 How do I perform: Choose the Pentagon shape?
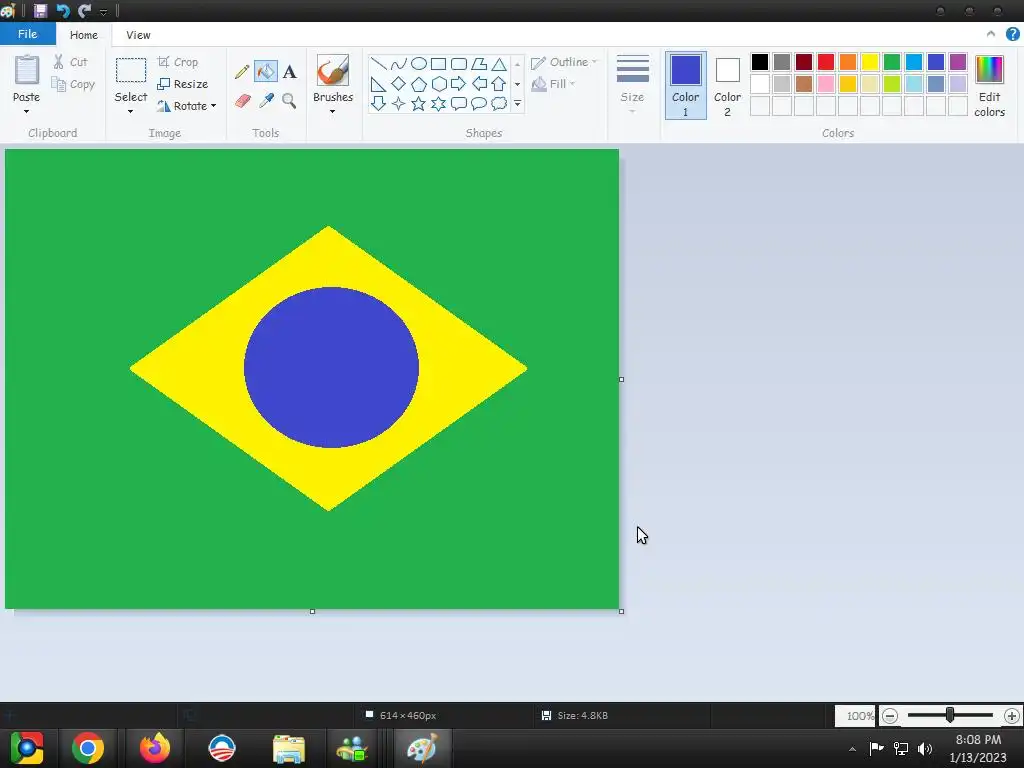(419, 84)
